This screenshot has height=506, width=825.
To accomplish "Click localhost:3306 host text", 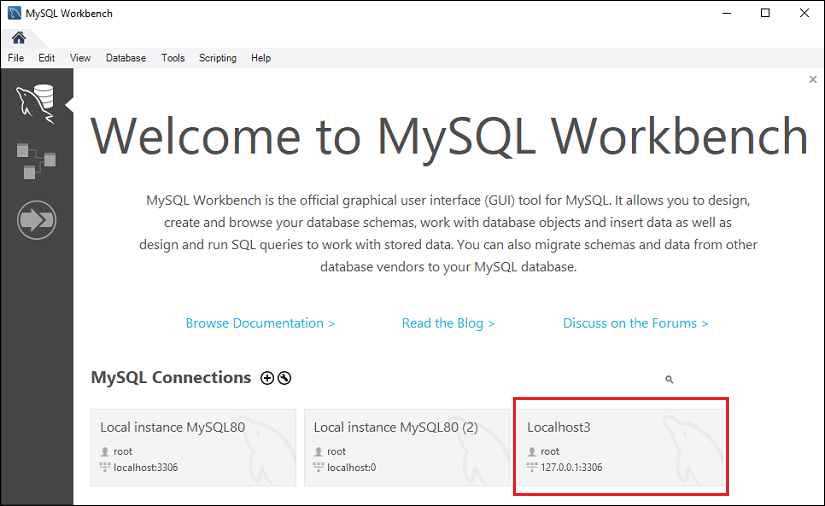I will pyautogui.click(x=146, y=467).
